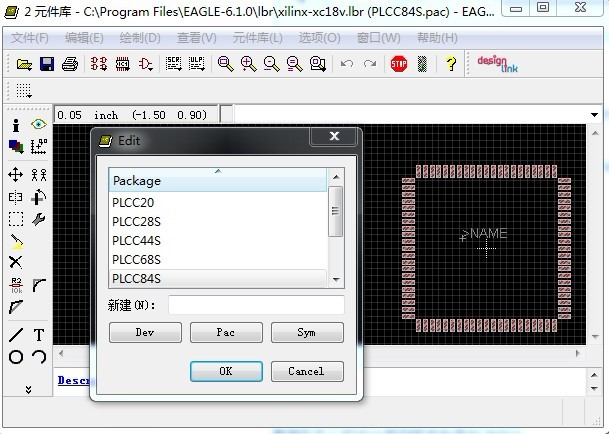The image size is (609, 434).
Task: Select the Mark origin tool
Action: (39, 147)
